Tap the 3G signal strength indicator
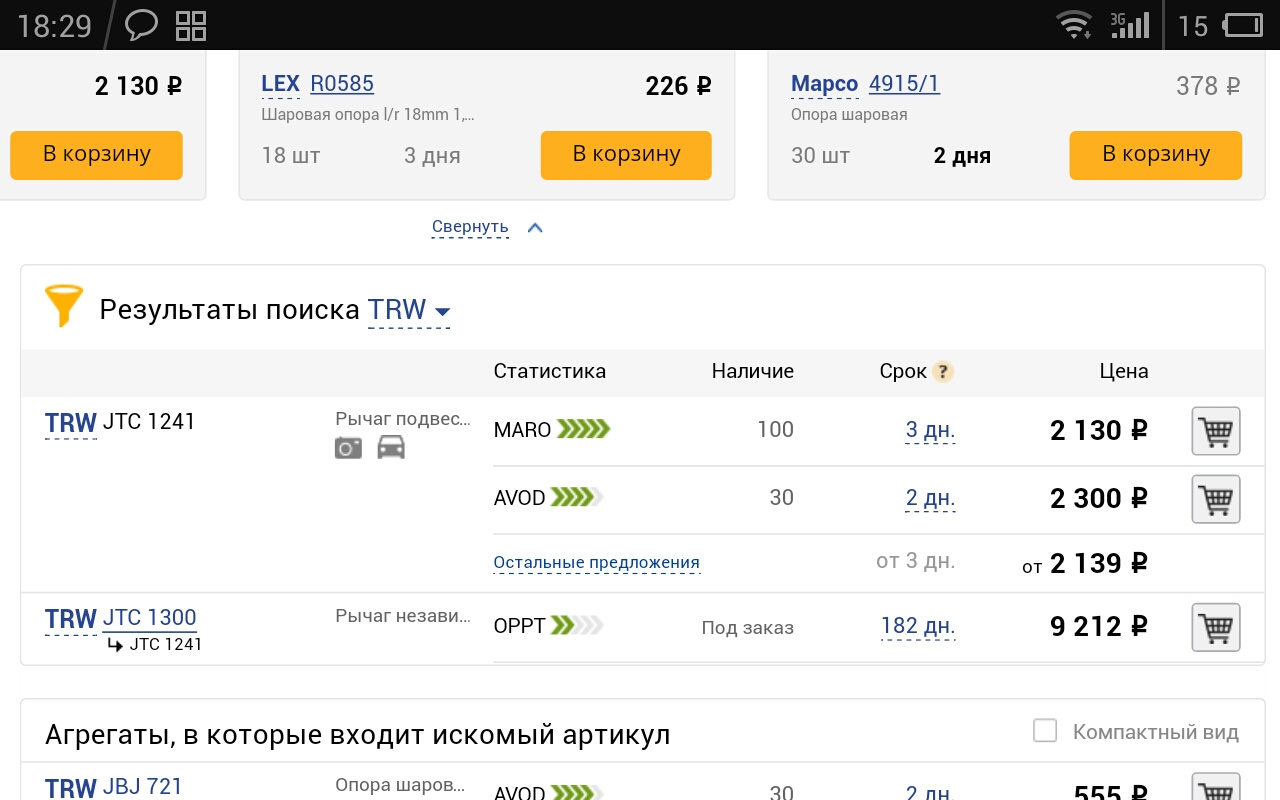Image resolution: width=1280 pixels, height=800 pixels. pyautogui.click(x=1130, y=25)
